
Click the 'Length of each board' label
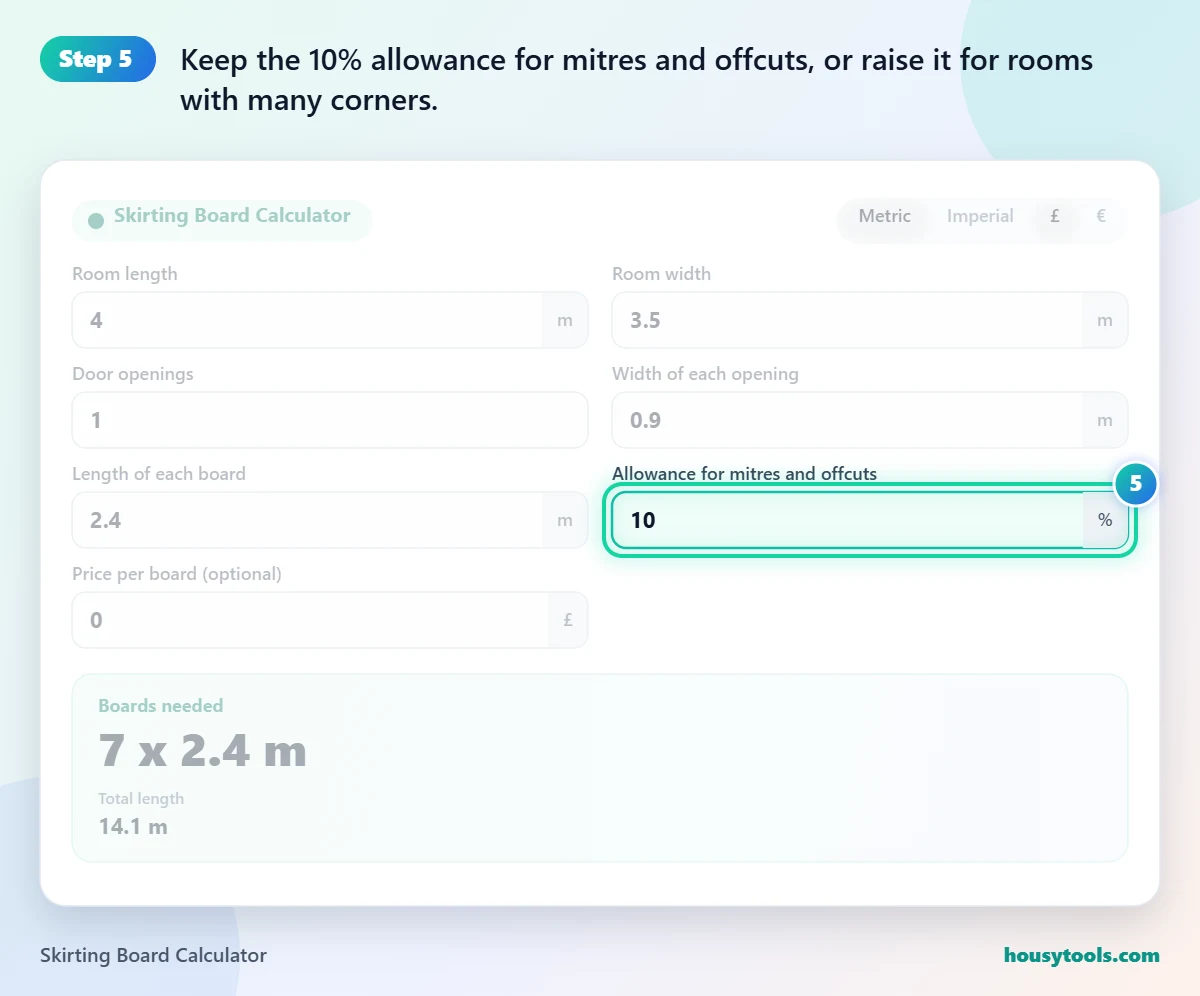pos(158,474)
